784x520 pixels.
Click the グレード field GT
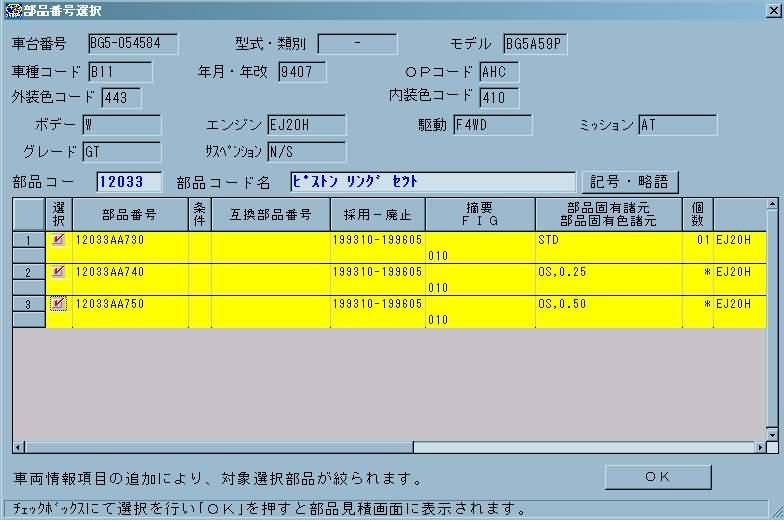122,152
